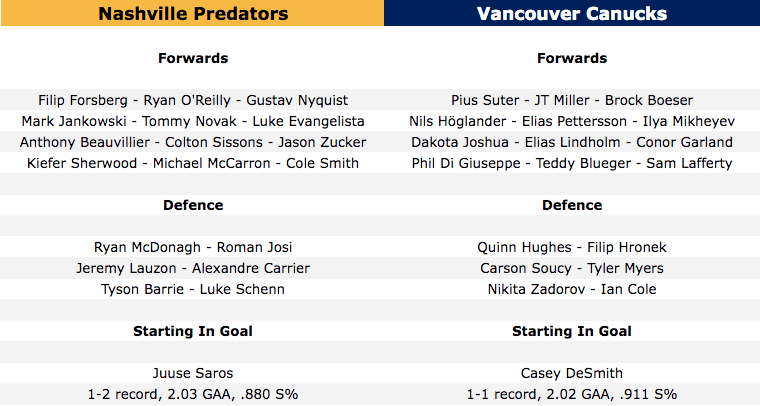Screen dimensions: 760x406
Task: Click the Lauzon - Carrier defence pair
Action: [193, 268]
